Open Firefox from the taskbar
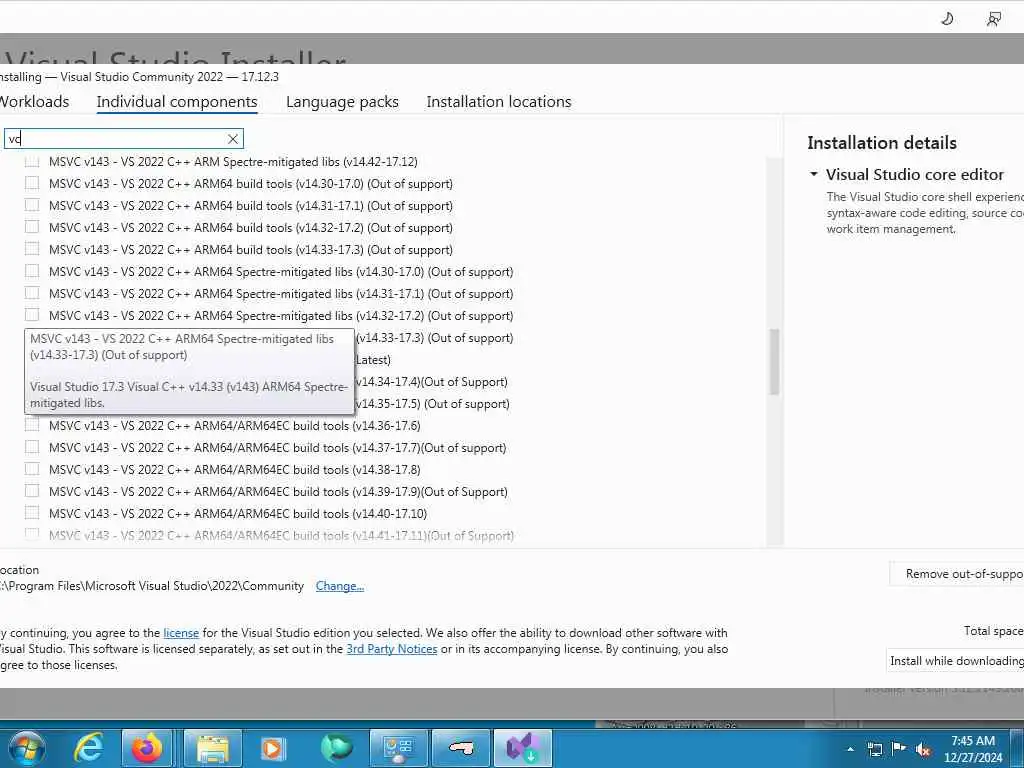This screenshot has height=768, width=1024. pyautogui.click(x=147, y=748)
